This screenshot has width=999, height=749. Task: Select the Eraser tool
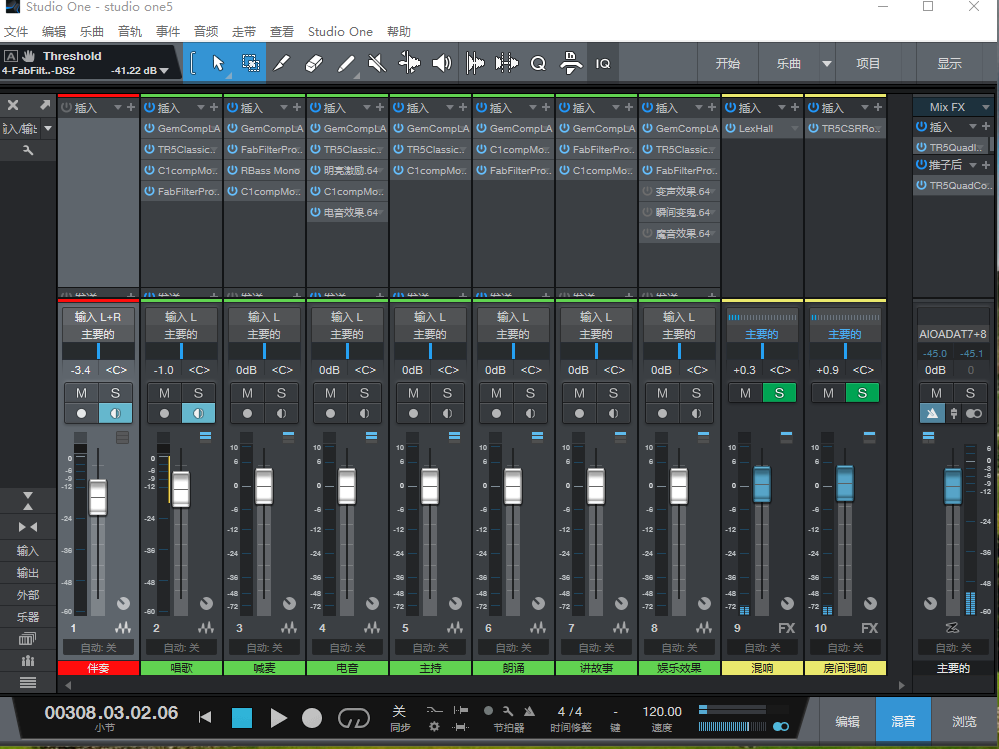coord(311,62)
